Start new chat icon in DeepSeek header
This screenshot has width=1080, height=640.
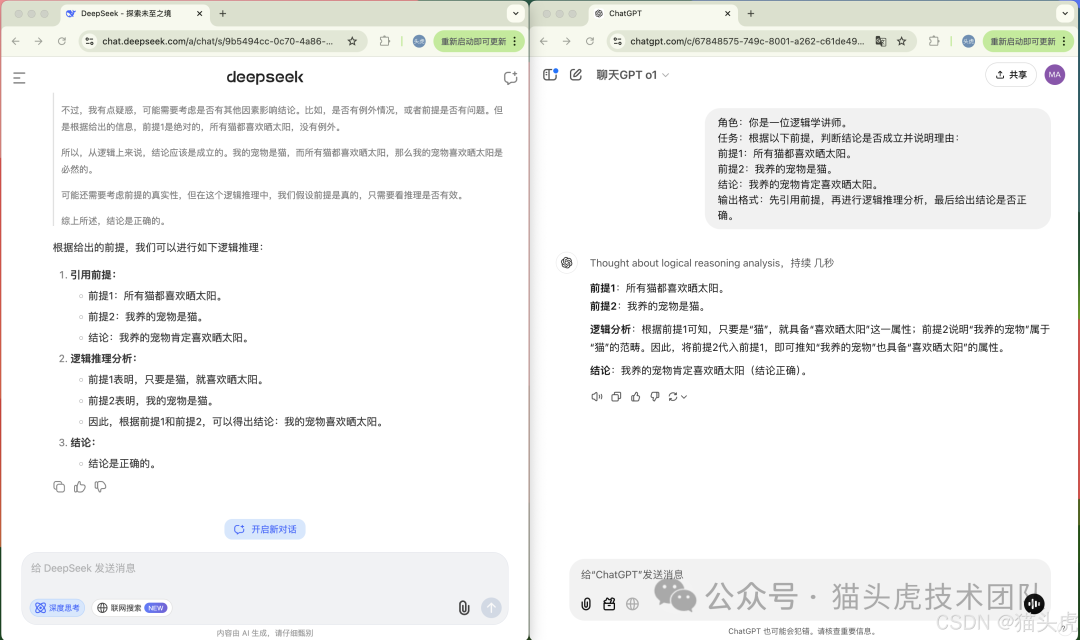coord(510,78)
